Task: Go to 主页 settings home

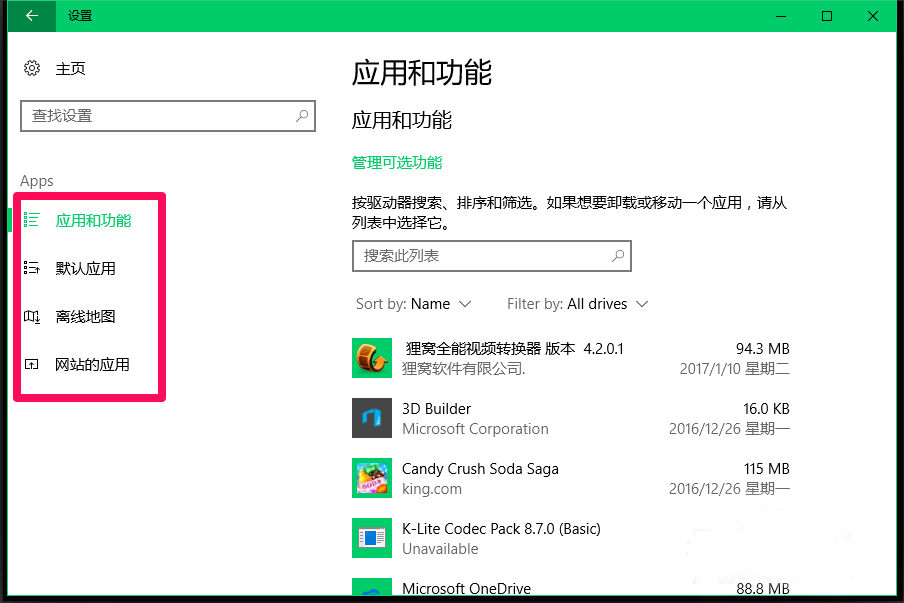Action: click(70, 69)
